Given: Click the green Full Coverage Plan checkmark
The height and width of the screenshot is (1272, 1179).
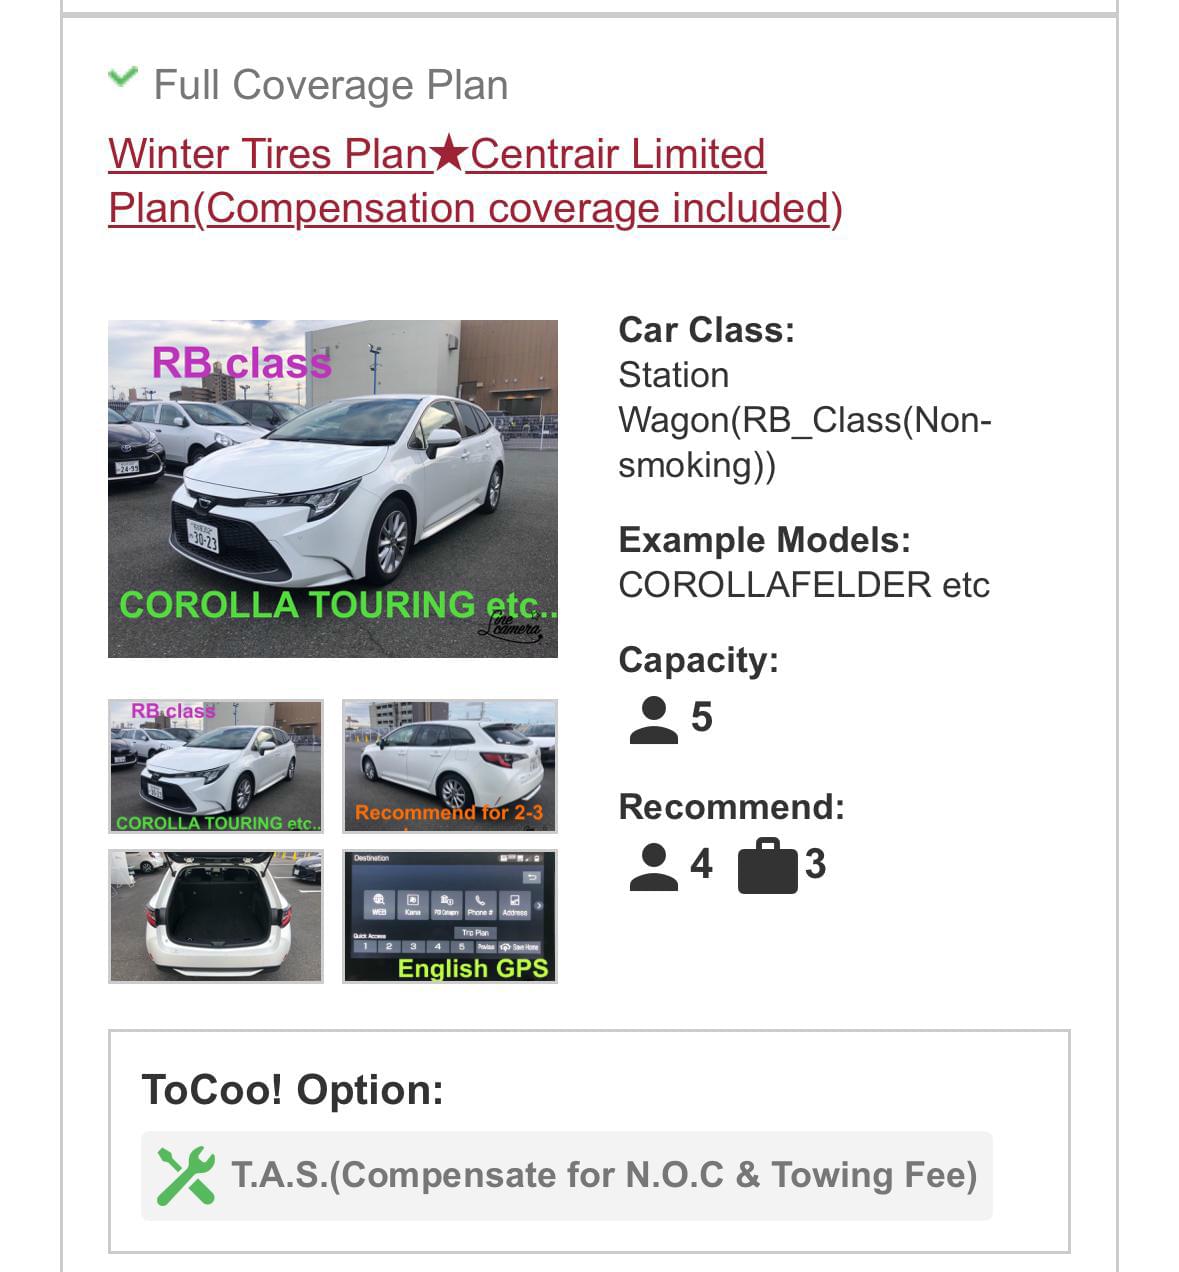Looking at the screenshot, I should click(122, 78).
